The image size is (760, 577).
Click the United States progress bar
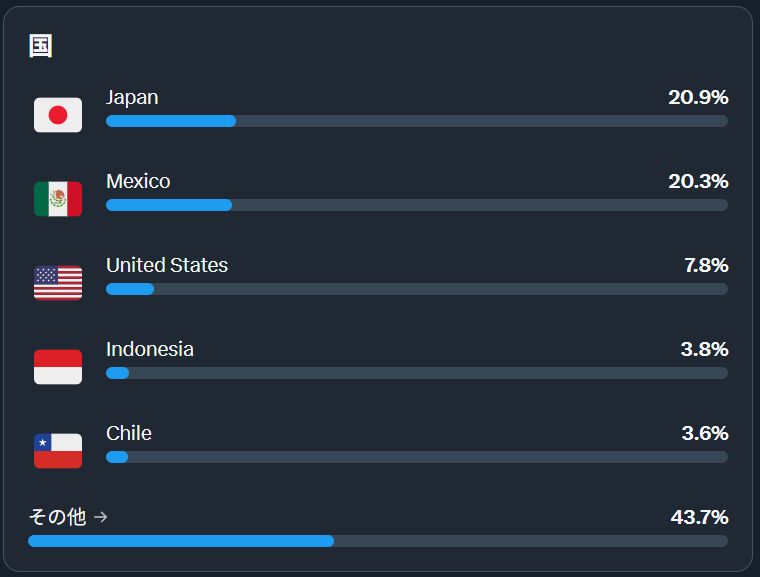[x=416, y=289]
